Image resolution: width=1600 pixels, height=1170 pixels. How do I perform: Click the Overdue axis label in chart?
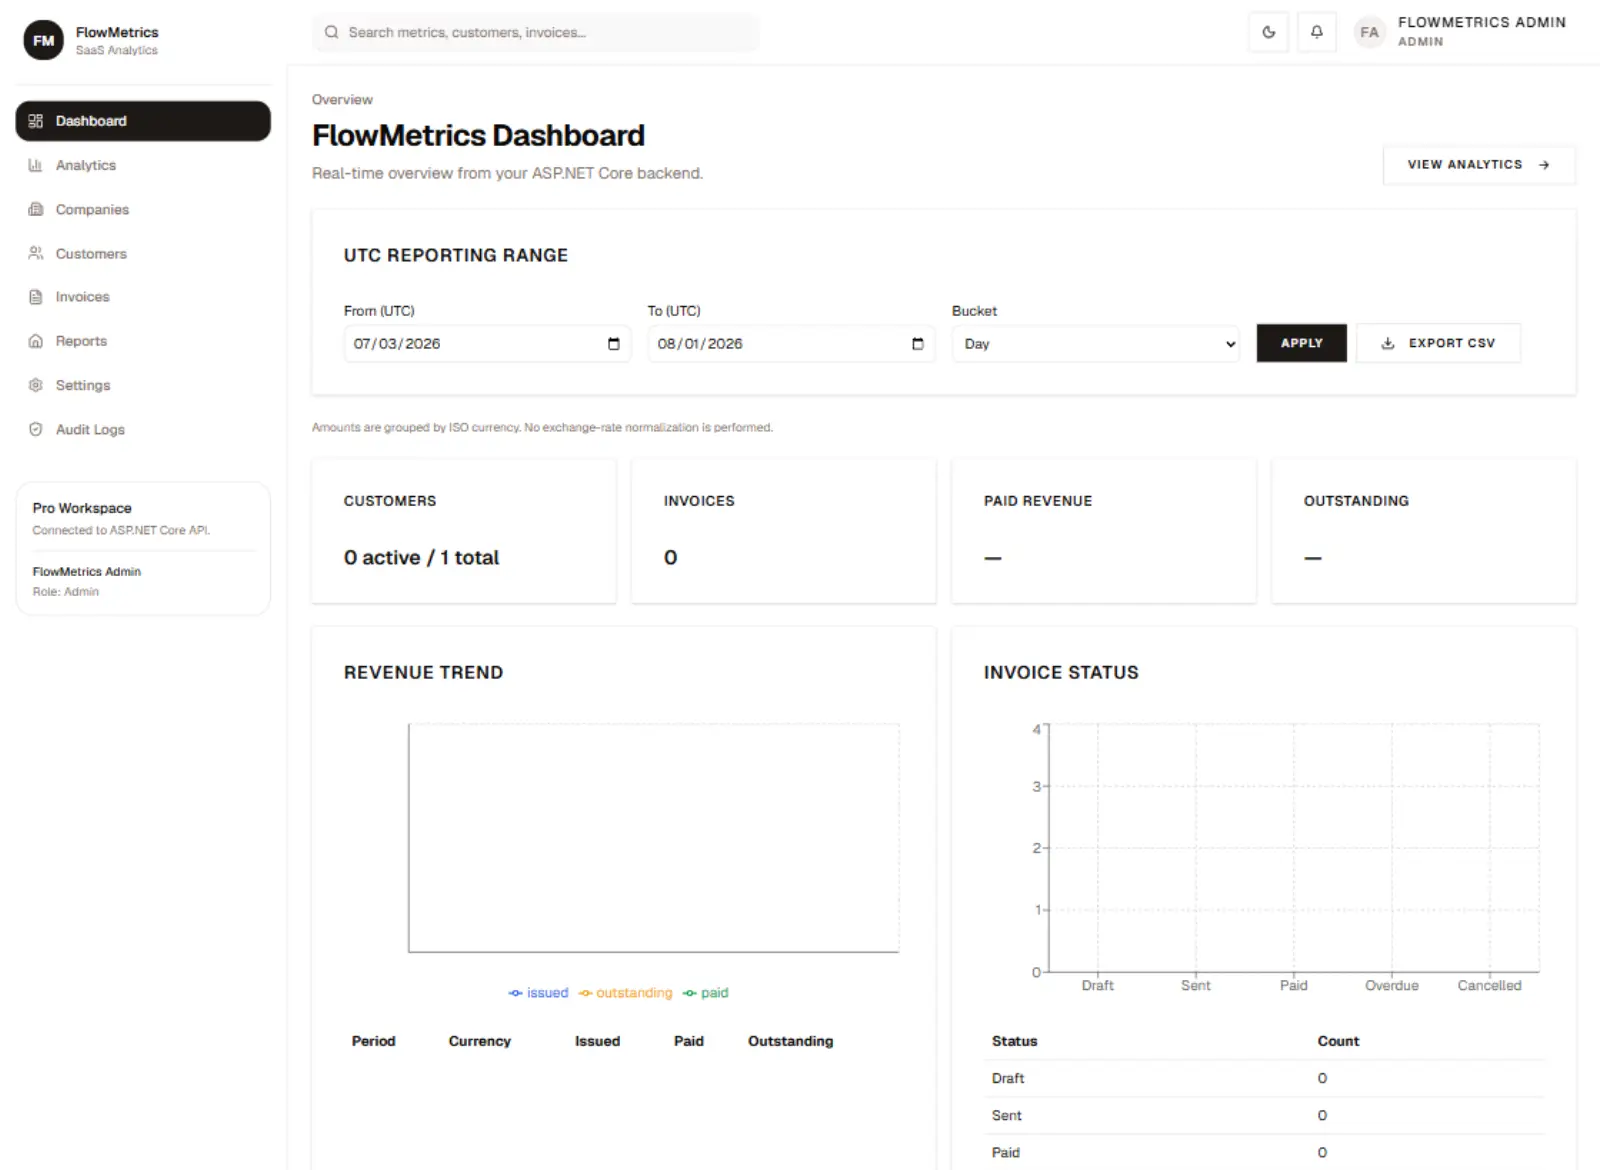point(1392,985)
